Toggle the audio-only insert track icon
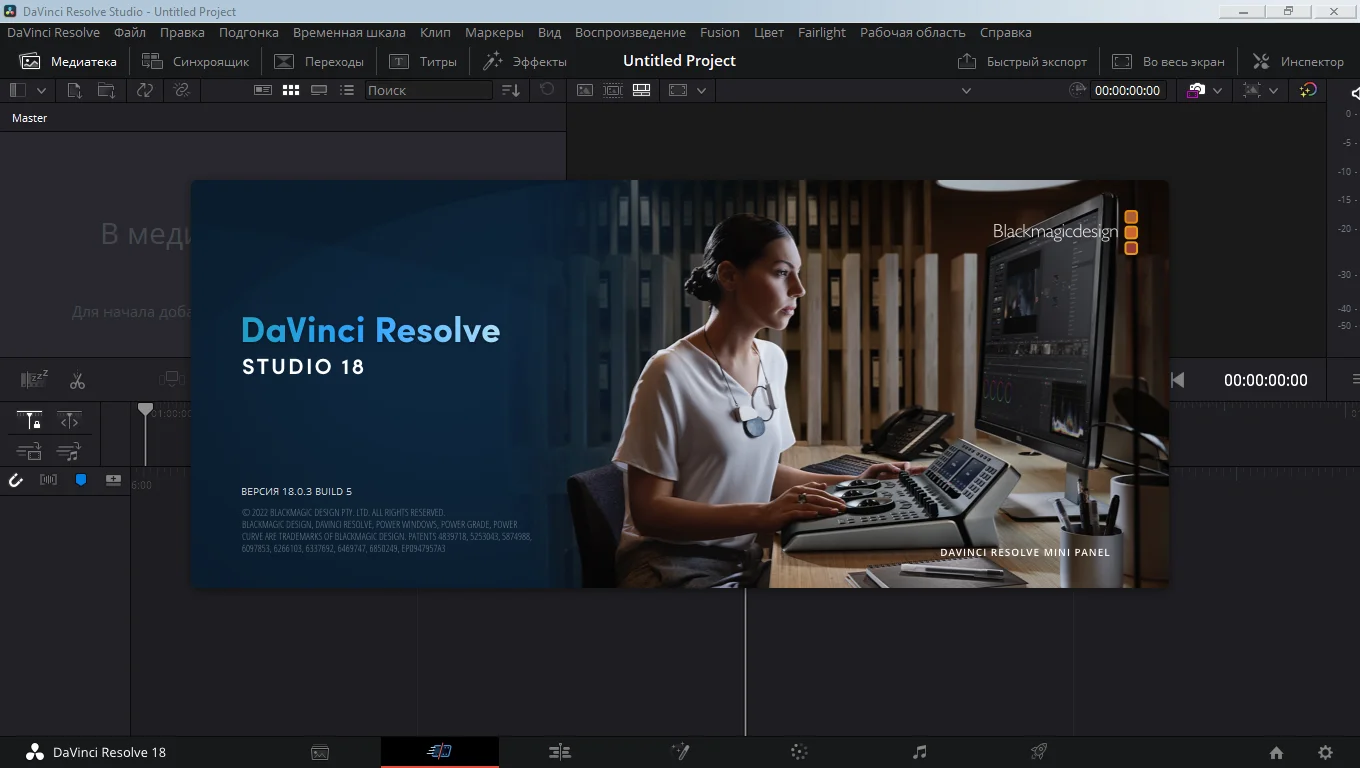Screen dimensions: 1360x768 click(69, 452)
